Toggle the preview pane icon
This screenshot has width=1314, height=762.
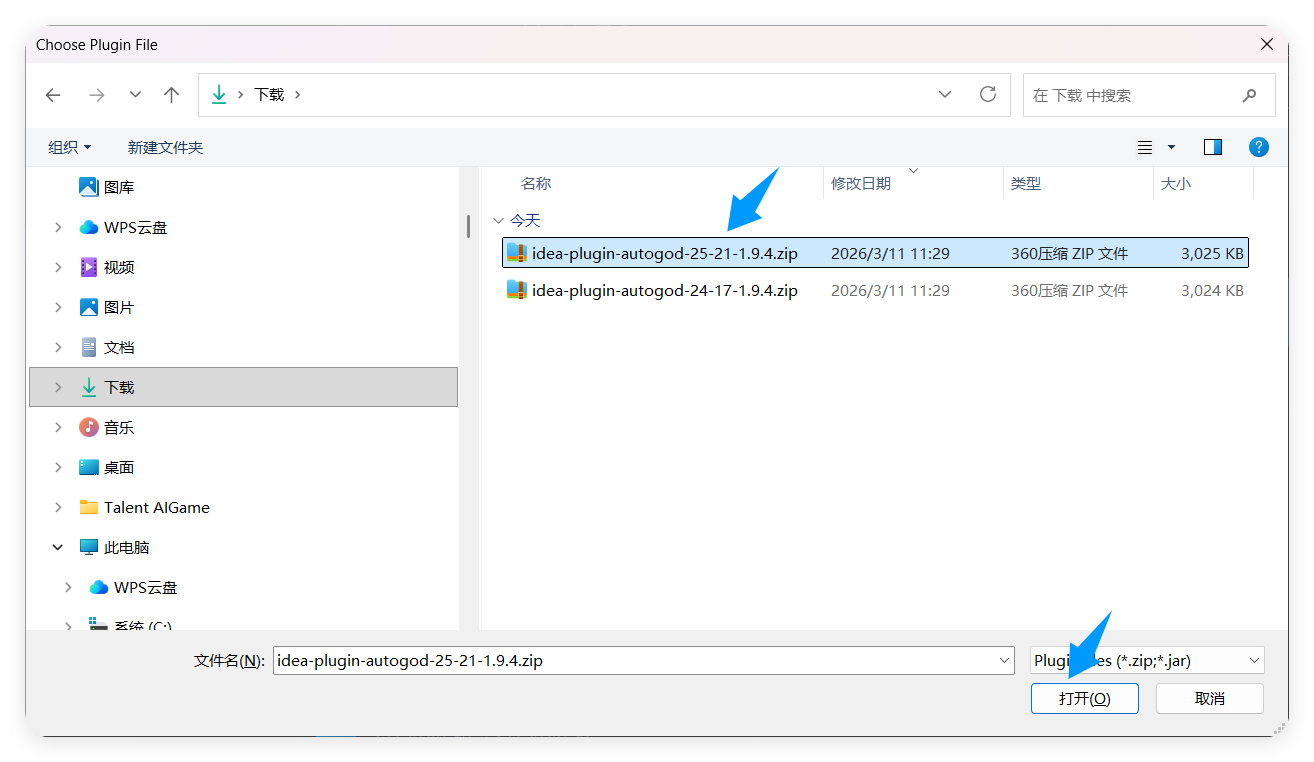click(1213, 147)
